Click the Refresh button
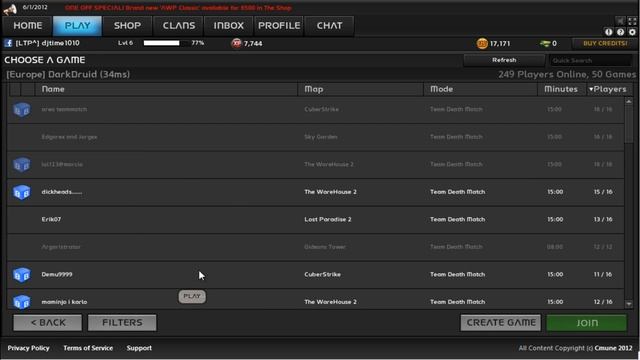 point(504,60)
